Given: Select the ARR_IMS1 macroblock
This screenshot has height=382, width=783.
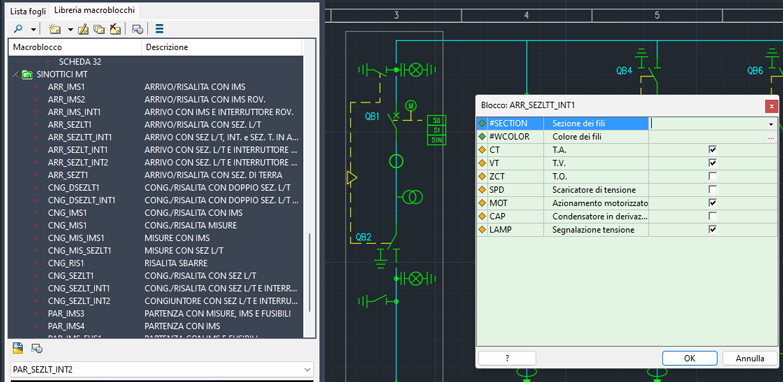Looking at the screenshot, I should (66, 87).
